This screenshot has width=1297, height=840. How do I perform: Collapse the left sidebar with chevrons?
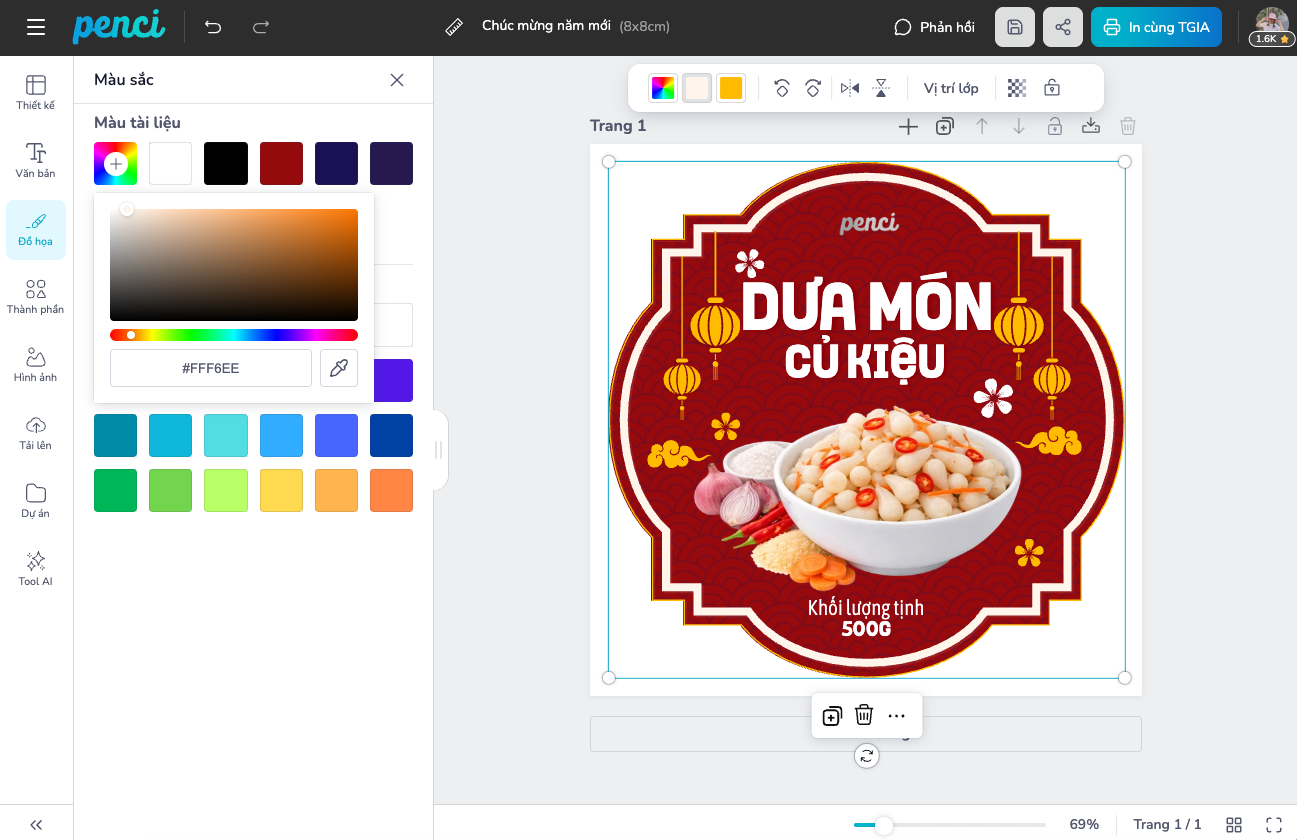[36, 824]
